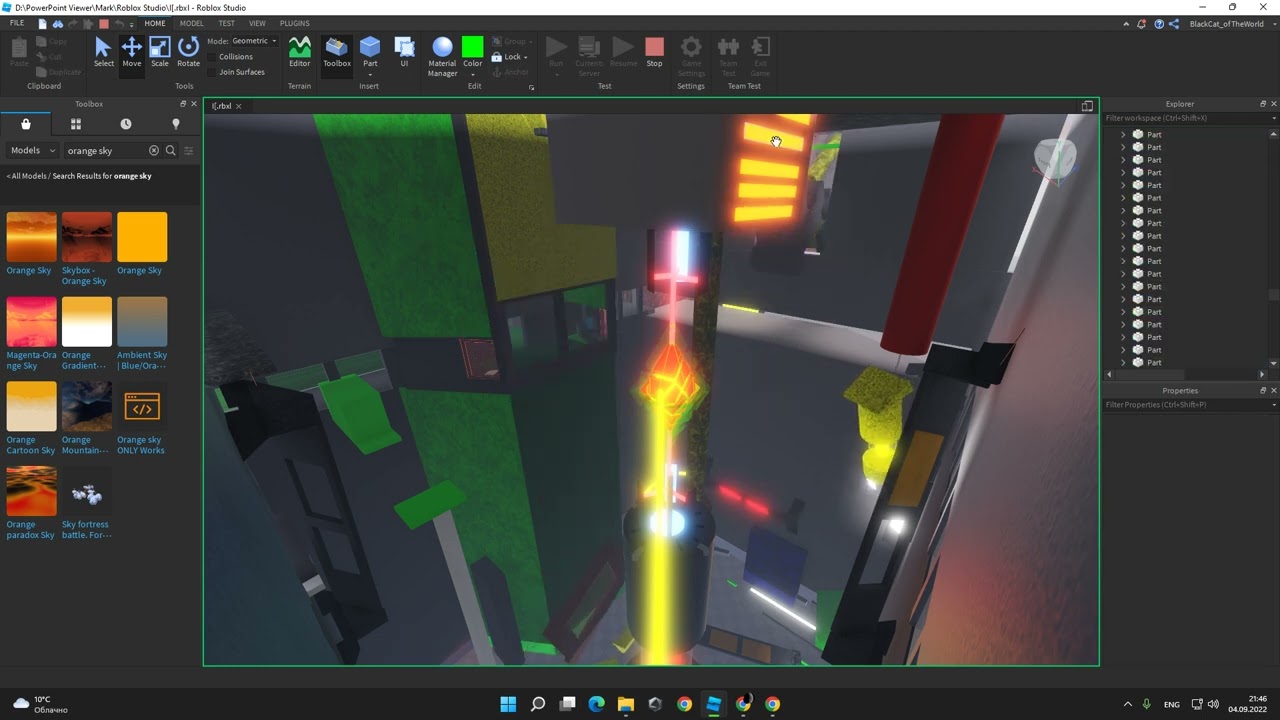Undock the Explorer panel
This screenshot has width=1280, height=720.
1263,104
